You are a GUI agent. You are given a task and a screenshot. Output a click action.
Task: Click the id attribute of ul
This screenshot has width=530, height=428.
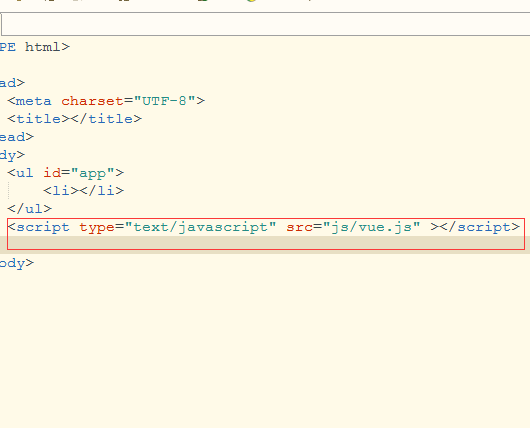[52, 173]
